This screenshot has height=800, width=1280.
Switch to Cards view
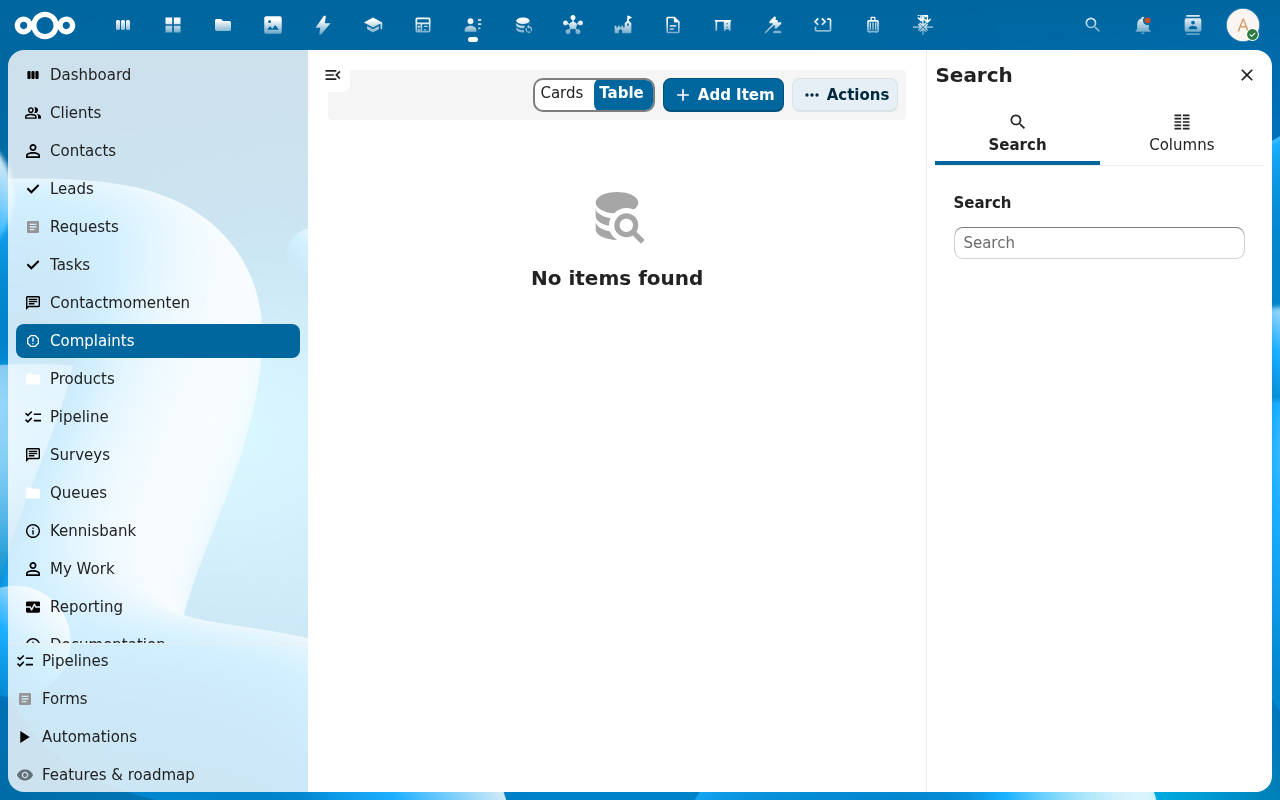click(x=563, y=94)
